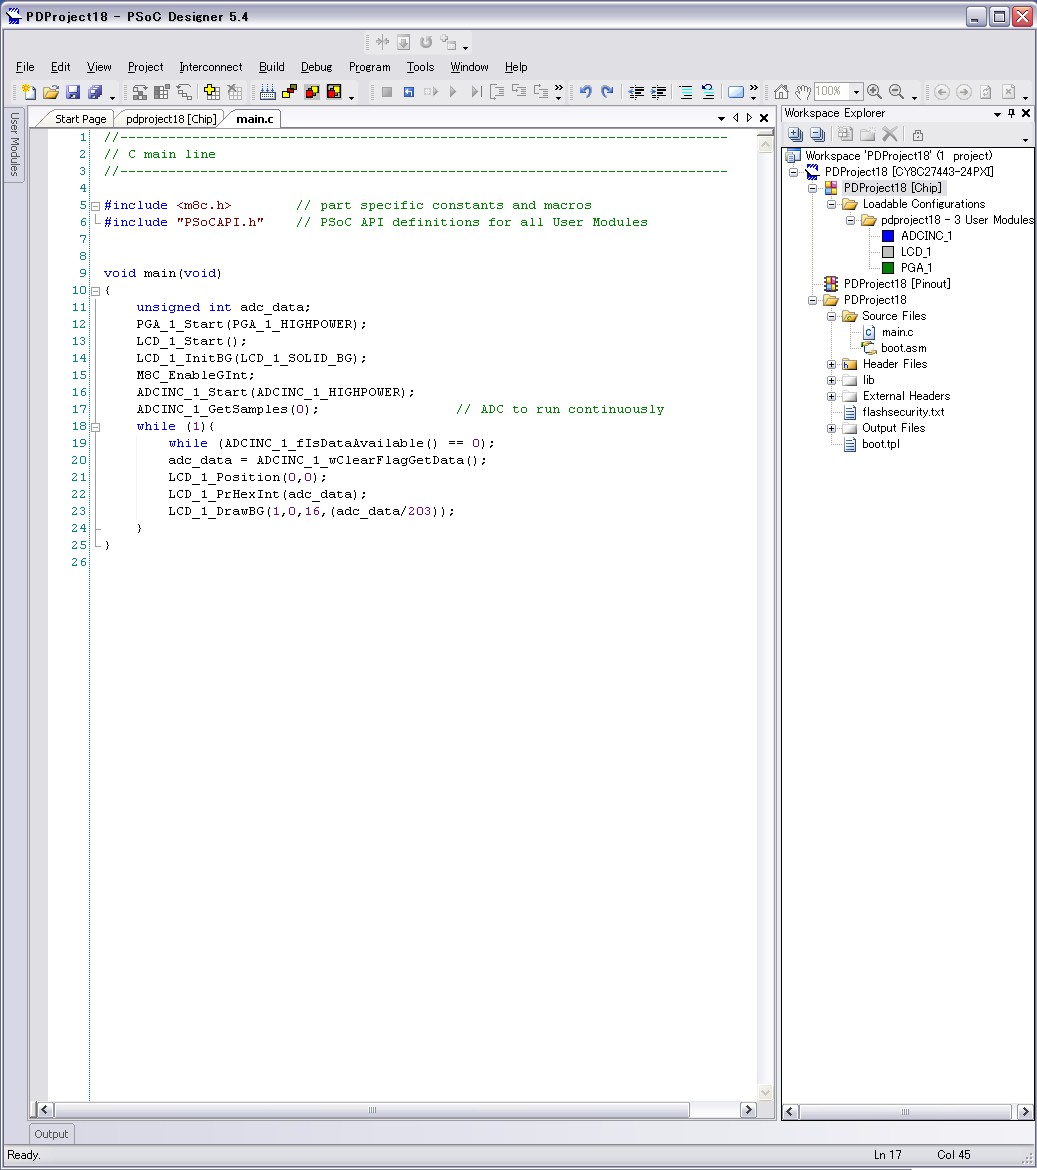
Task: Select boot.asm in Source Files
Action: [x=903, y=348]
